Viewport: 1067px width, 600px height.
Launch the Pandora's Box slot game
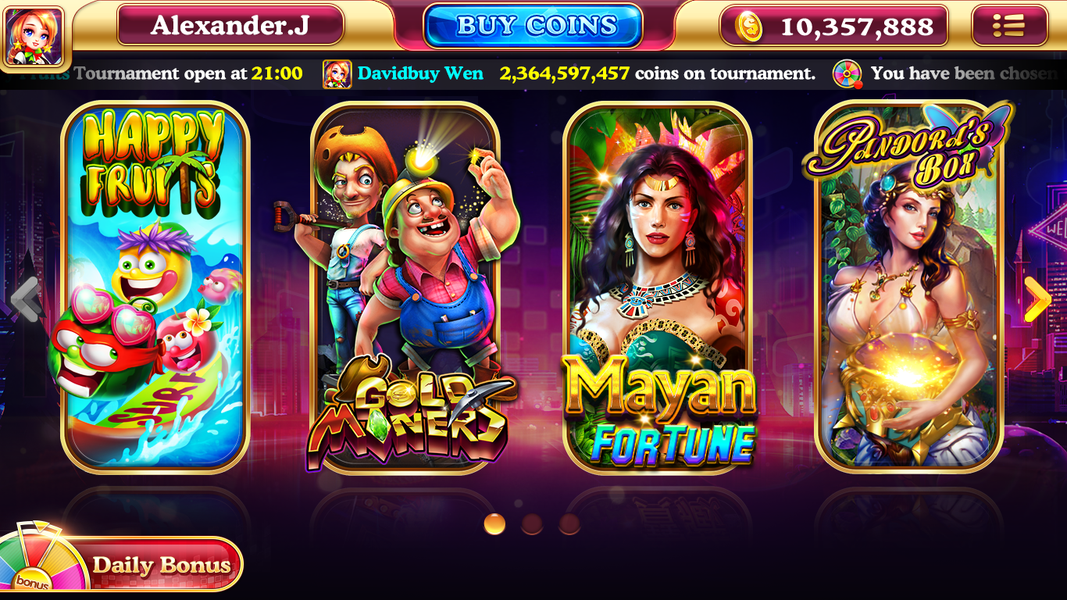(909, 287)
